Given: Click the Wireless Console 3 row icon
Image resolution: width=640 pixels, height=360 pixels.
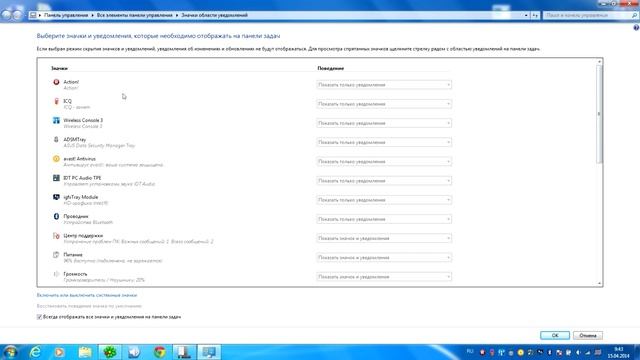Looking at the screenshot, I should (56, 120).
